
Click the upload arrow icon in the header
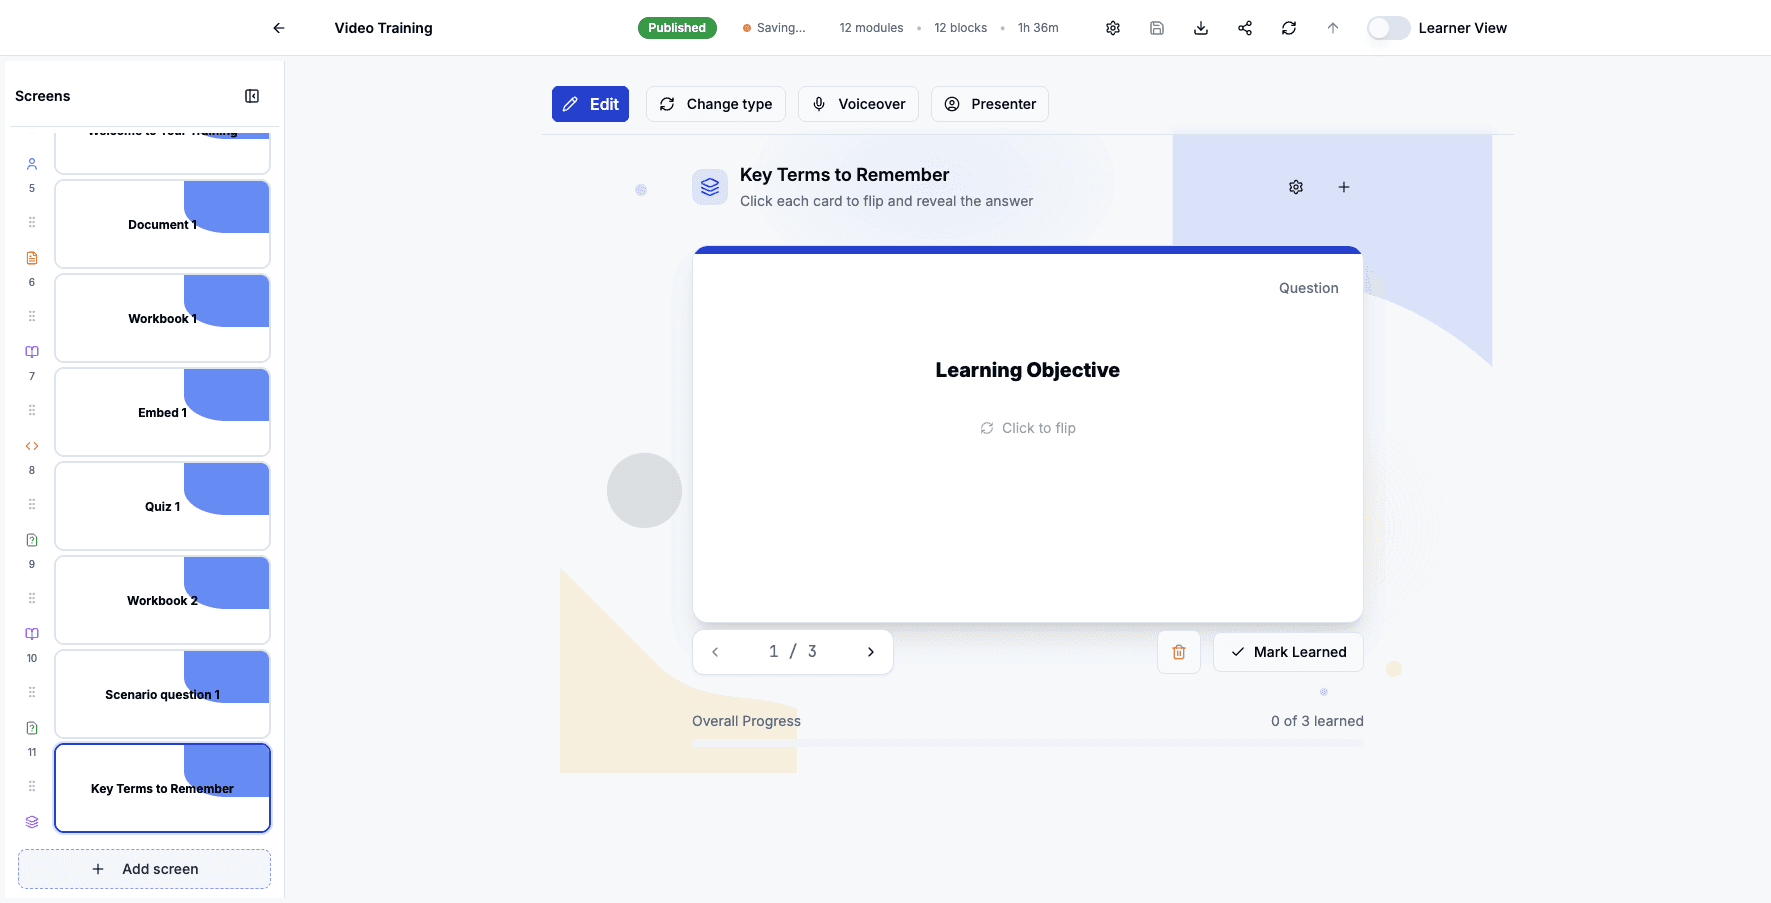point(1333,27)
